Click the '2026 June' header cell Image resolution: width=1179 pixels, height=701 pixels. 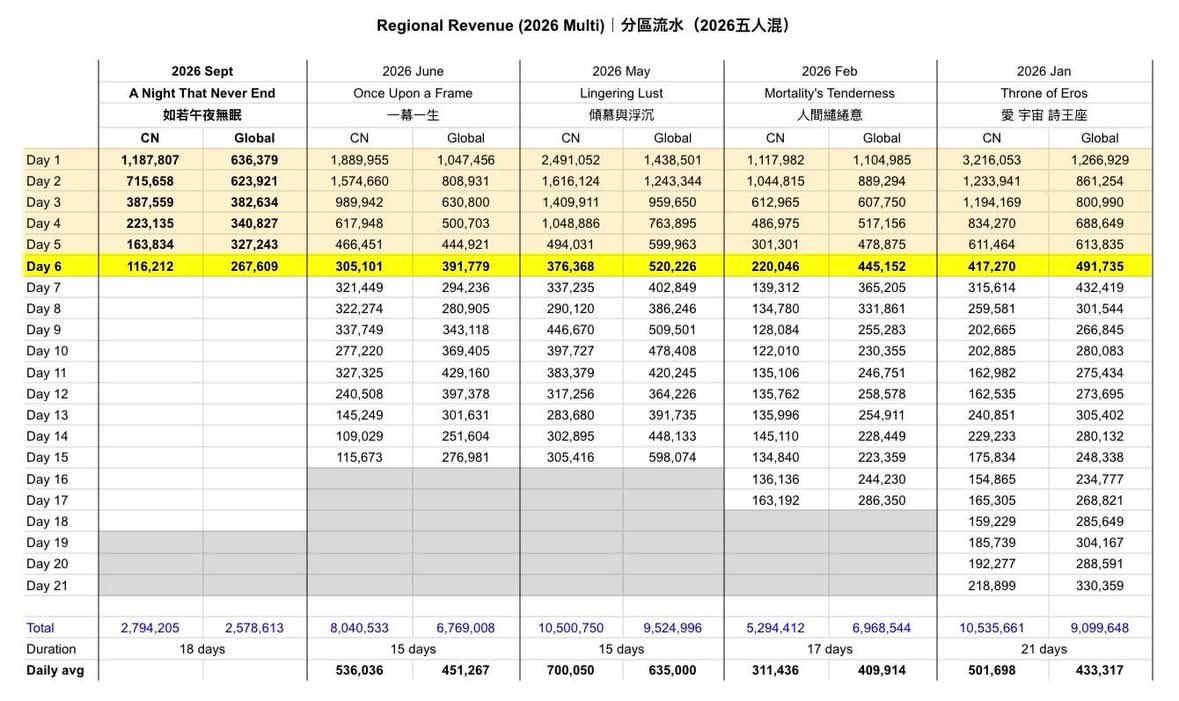(413, 71)
